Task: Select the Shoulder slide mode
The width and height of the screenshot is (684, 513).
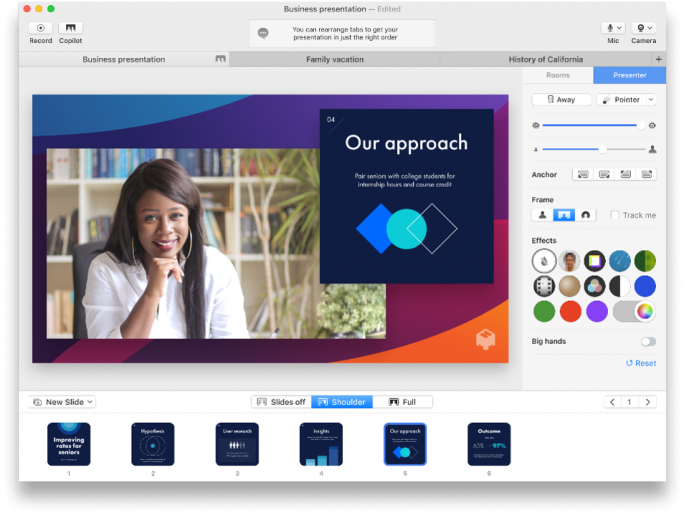Action: 342,402
